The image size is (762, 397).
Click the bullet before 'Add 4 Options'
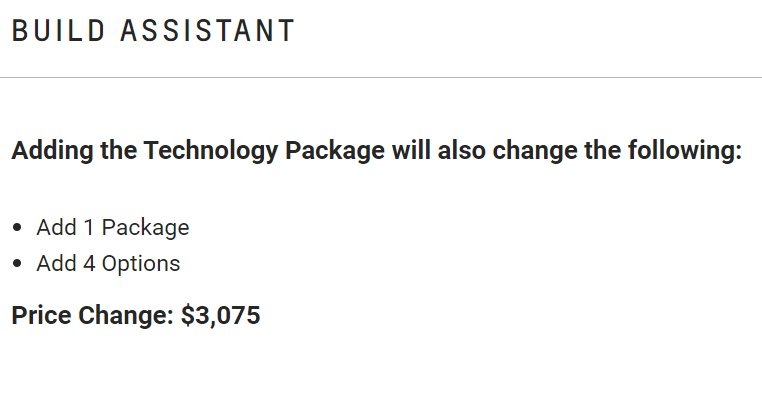coord(17,263)
